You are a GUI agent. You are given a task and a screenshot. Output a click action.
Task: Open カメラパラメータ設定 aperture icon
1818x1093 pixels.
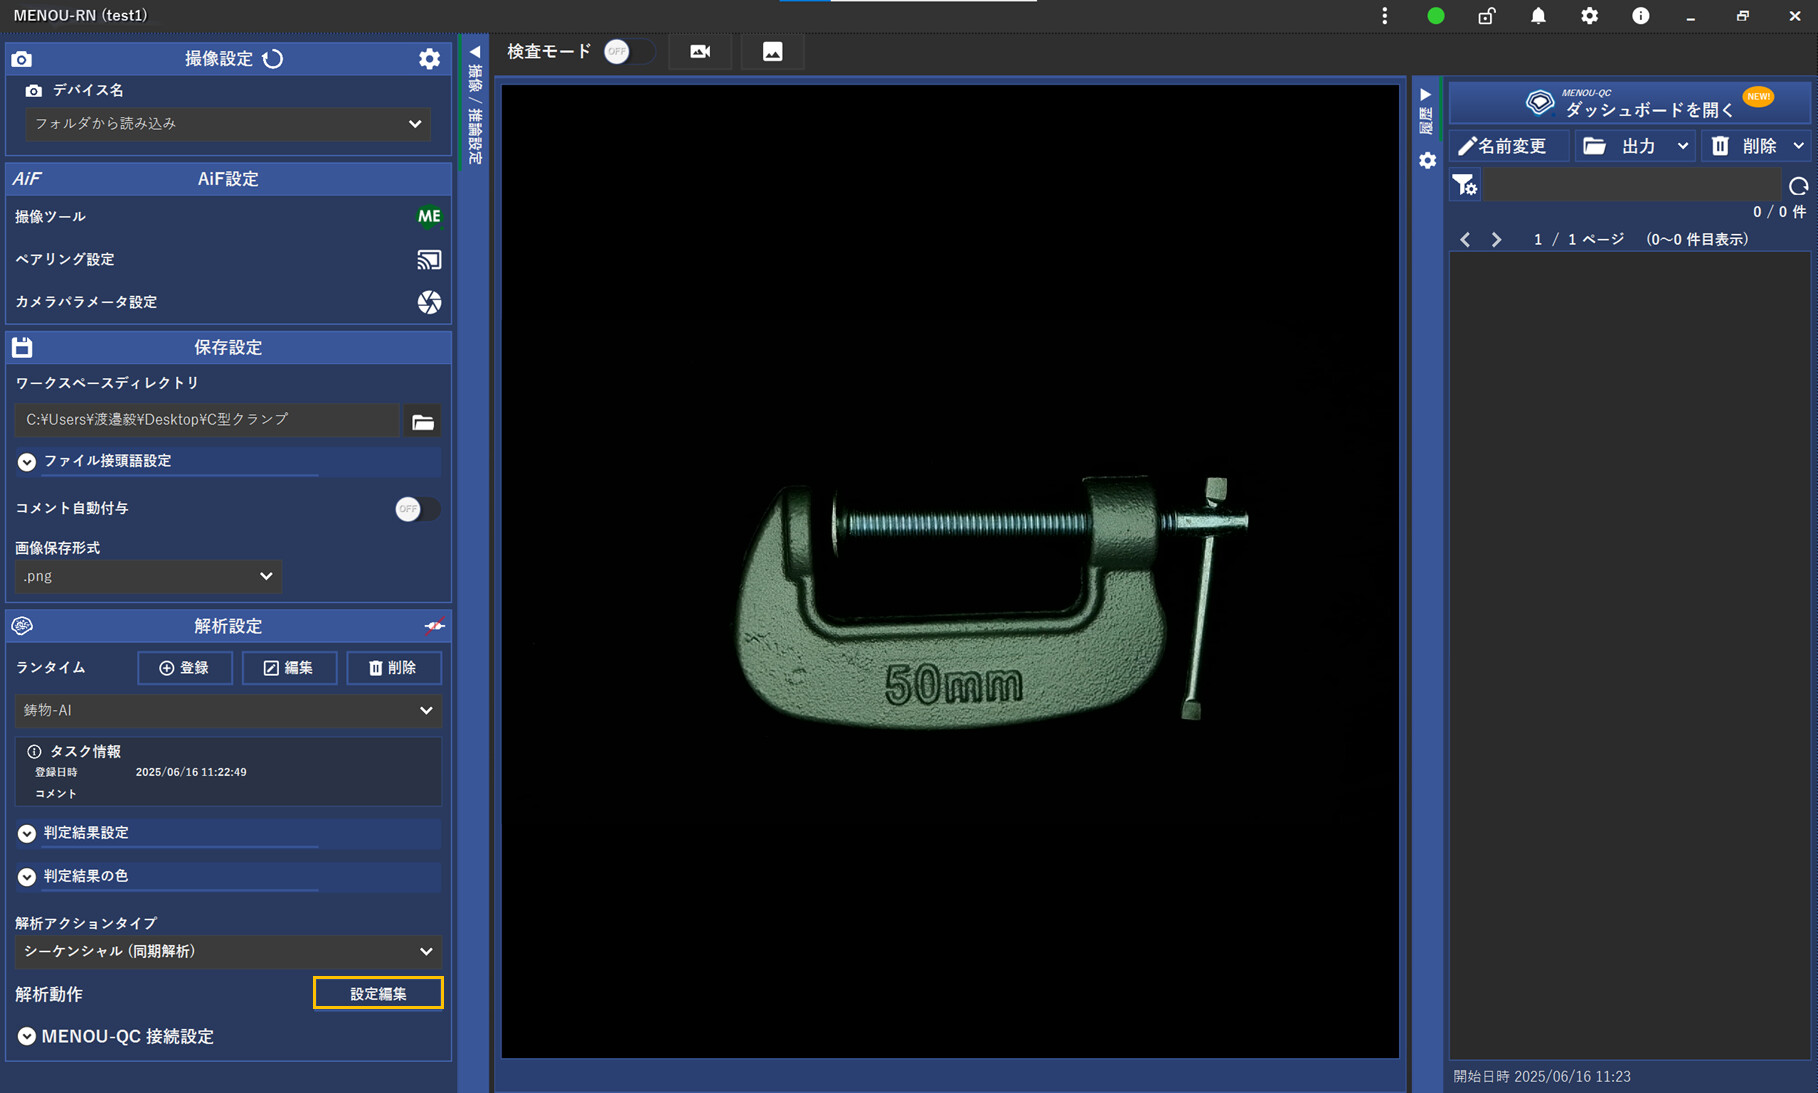click(429, 302)
